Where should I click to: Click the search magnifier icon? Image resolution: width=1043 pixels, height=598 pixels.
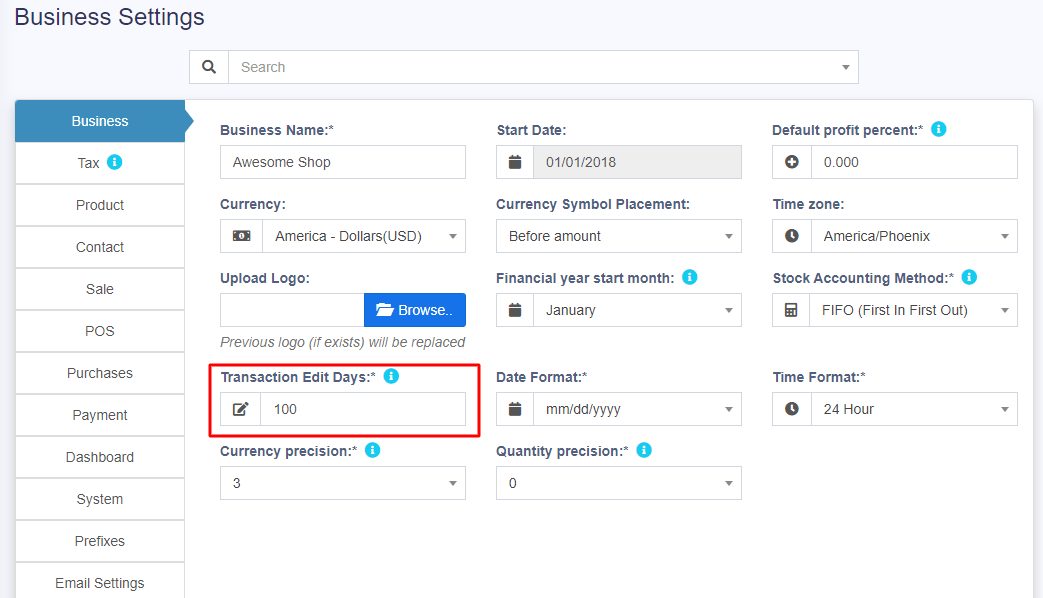(x=209, y=67)
